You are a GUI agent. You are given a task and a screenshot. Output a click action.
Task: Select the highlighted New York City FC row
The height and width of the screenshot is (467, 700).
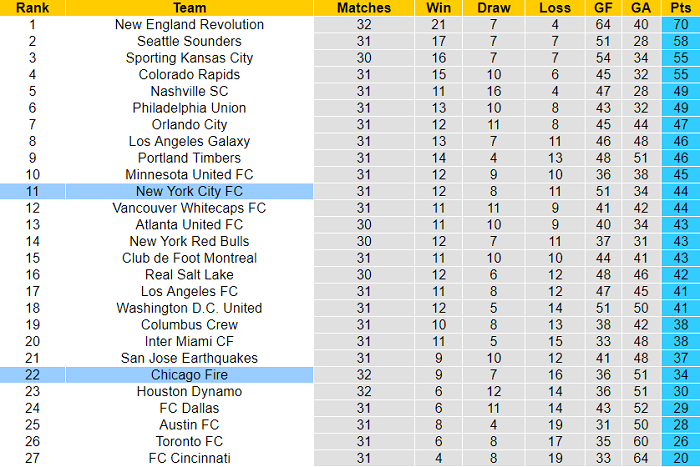click(350, 192)
